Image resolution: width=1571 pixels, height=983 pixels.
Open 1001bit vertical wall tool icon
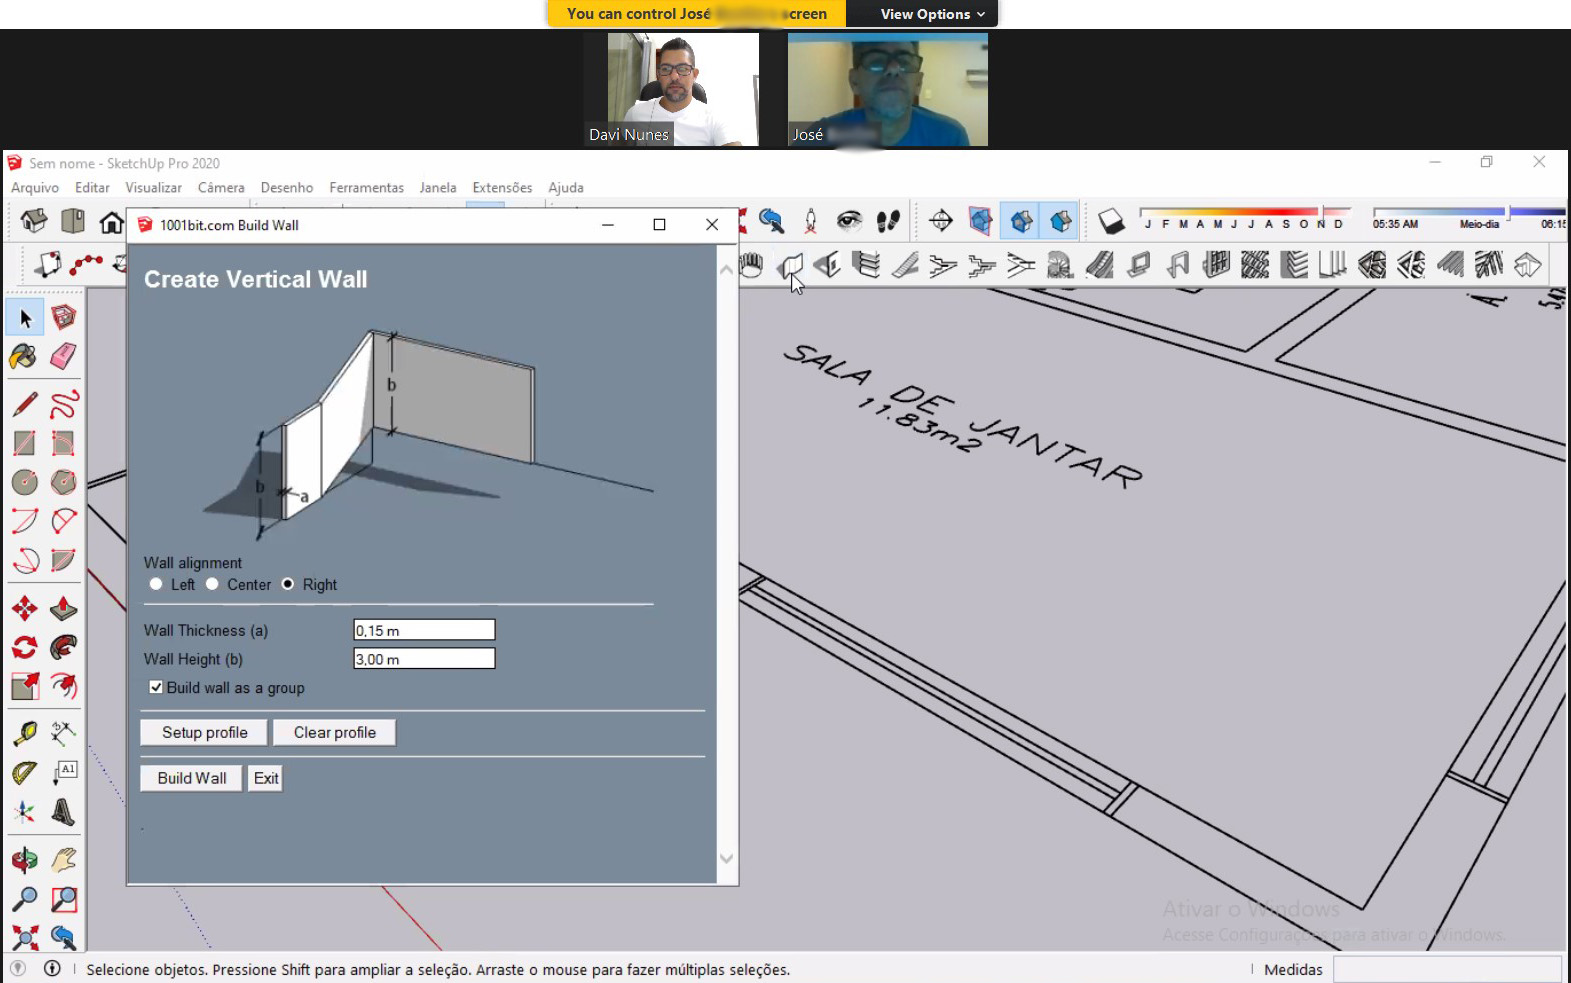click(790, 266)
